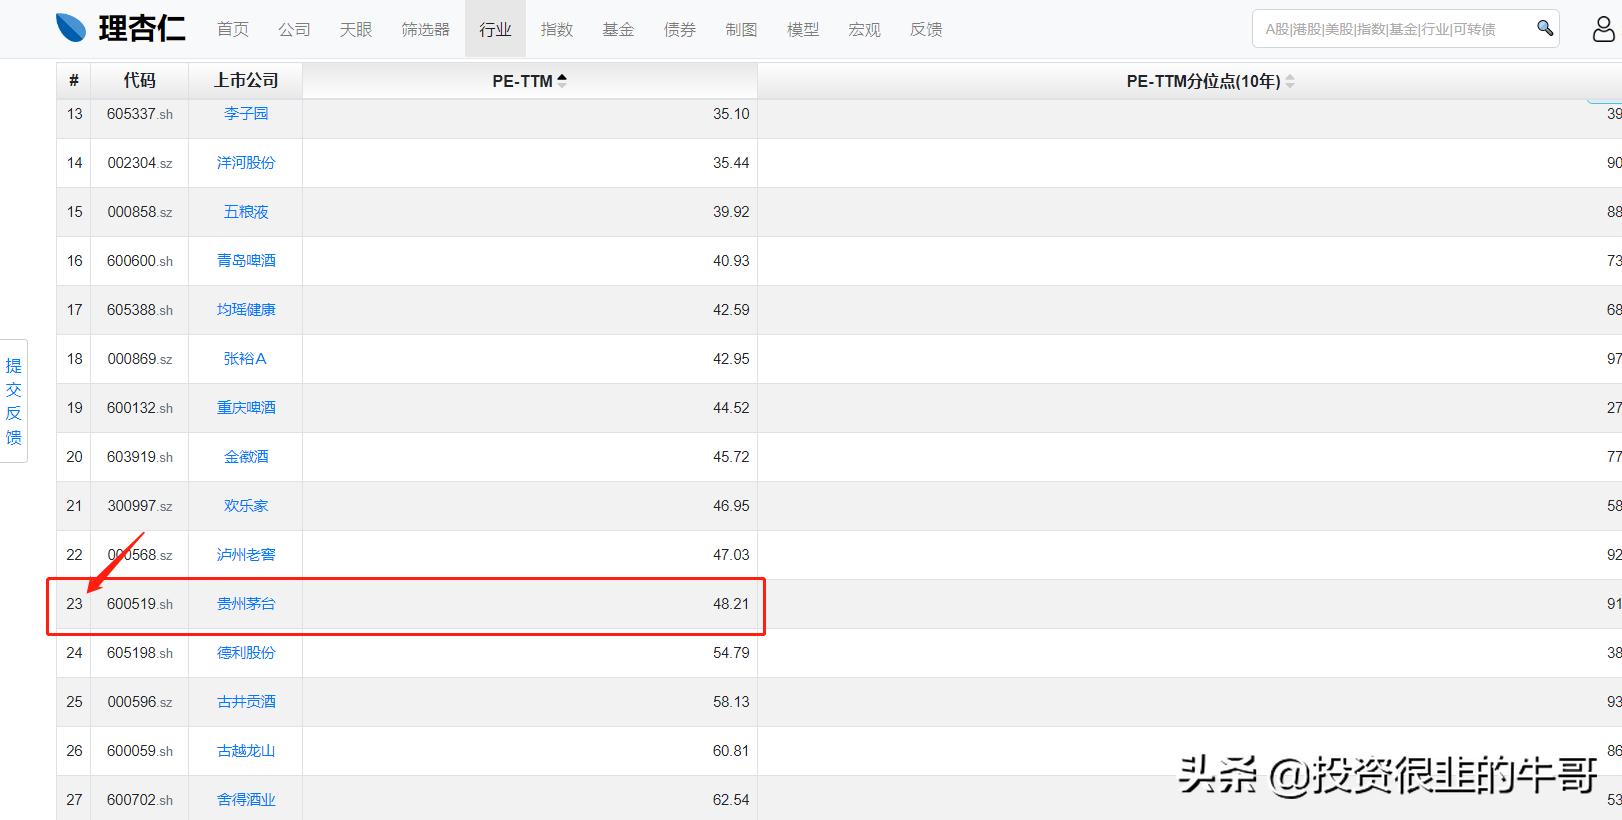Click the 上市公司 column header

click(246, 81)
